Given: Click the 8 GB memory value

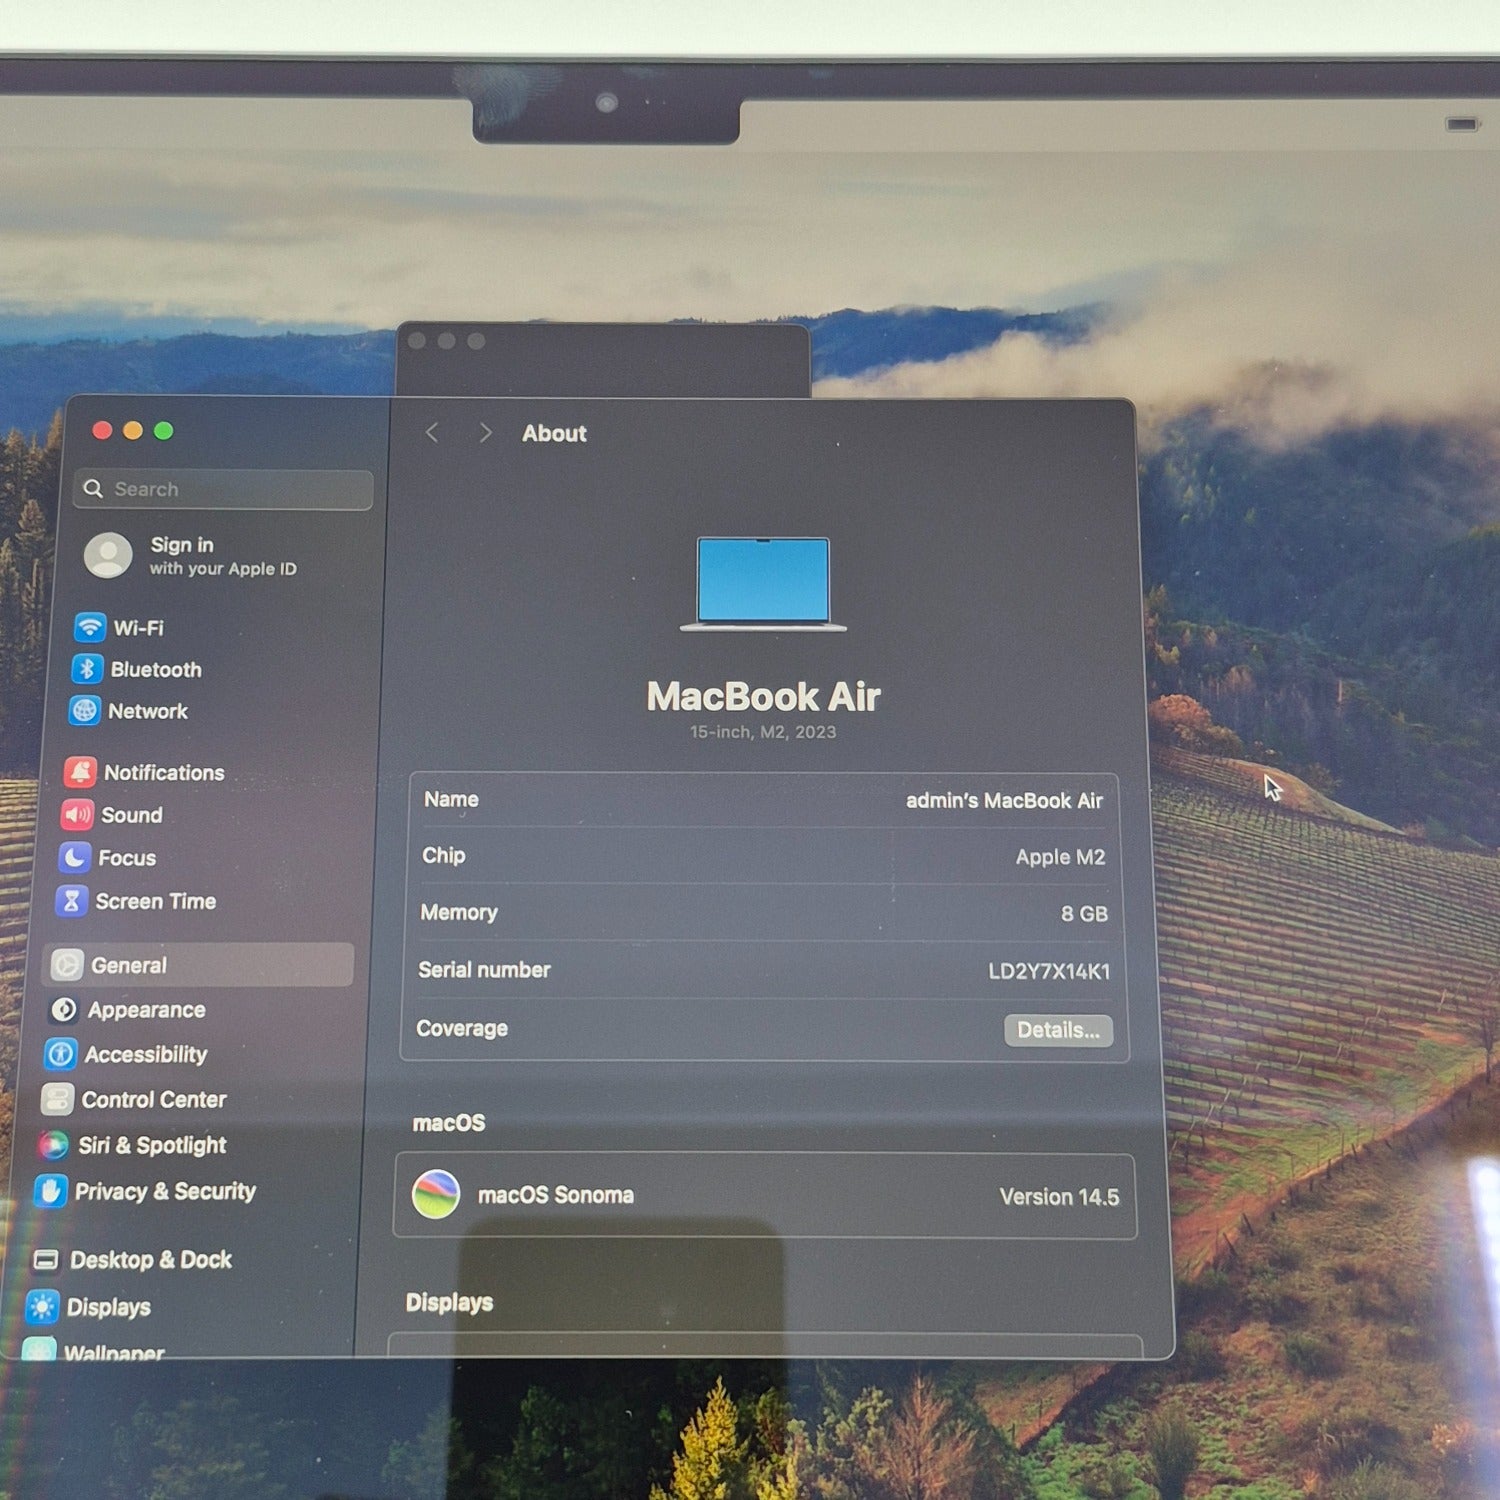Looking at the screenshot, I should 1084,913.
